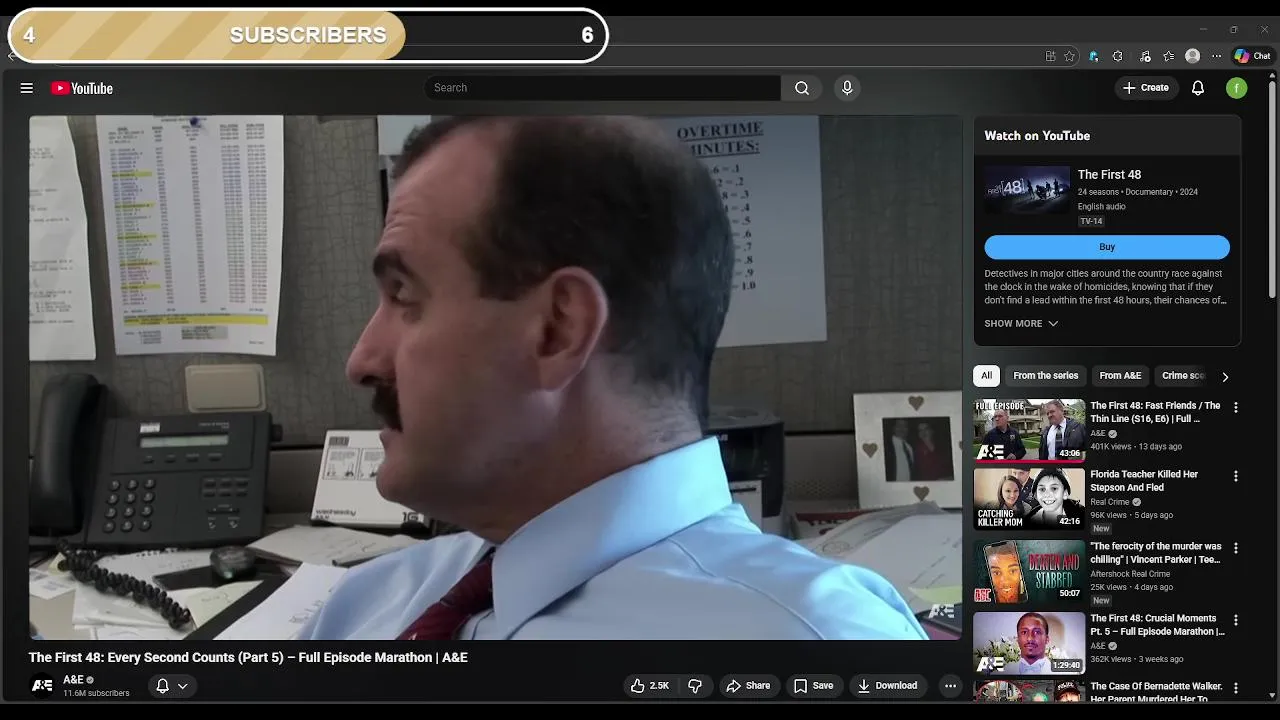This screenshot has width=1280, height=720.
Task: Open Real Crime channel name
Action: tap(1110, 502)
